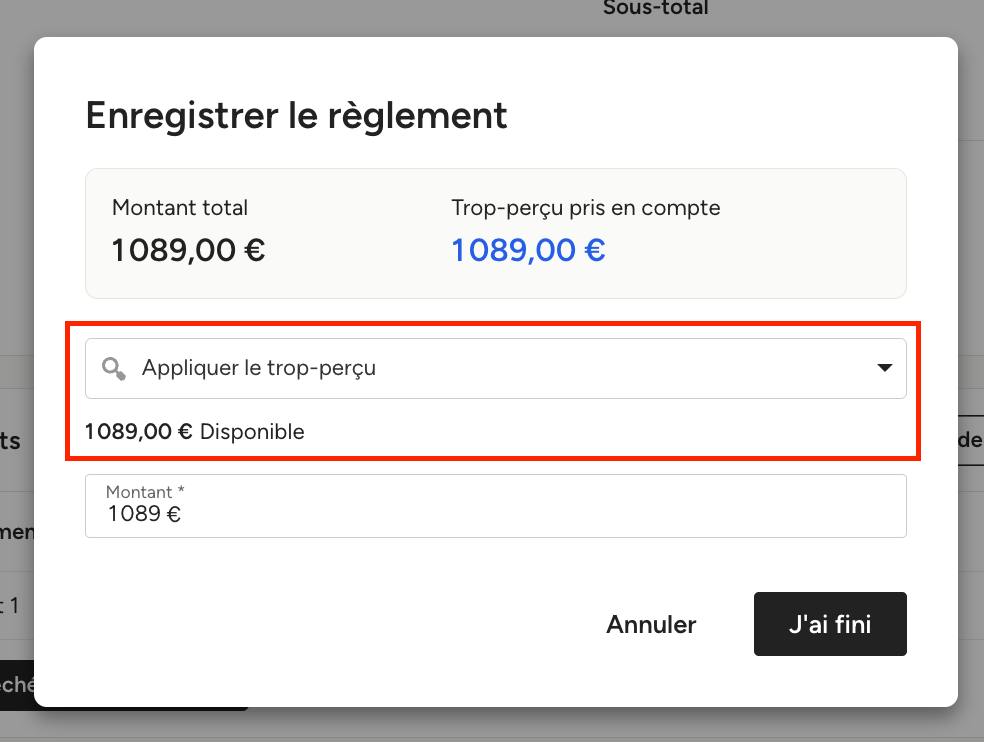Click the truncated "ts" heading on the left background

[x=10, y=441]
